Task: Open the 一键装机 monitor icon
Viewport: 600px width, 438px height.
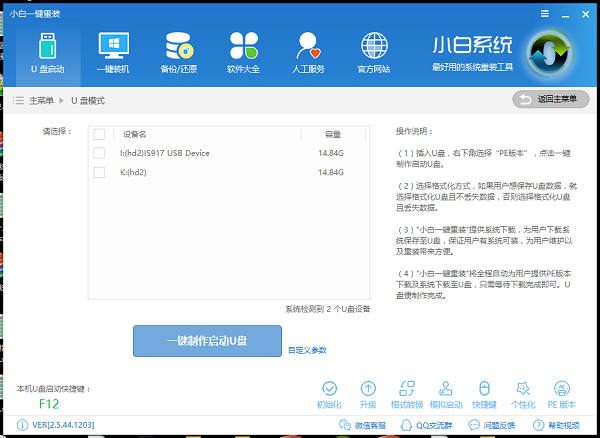Action: pyautogui.click(x=113, y=46)
